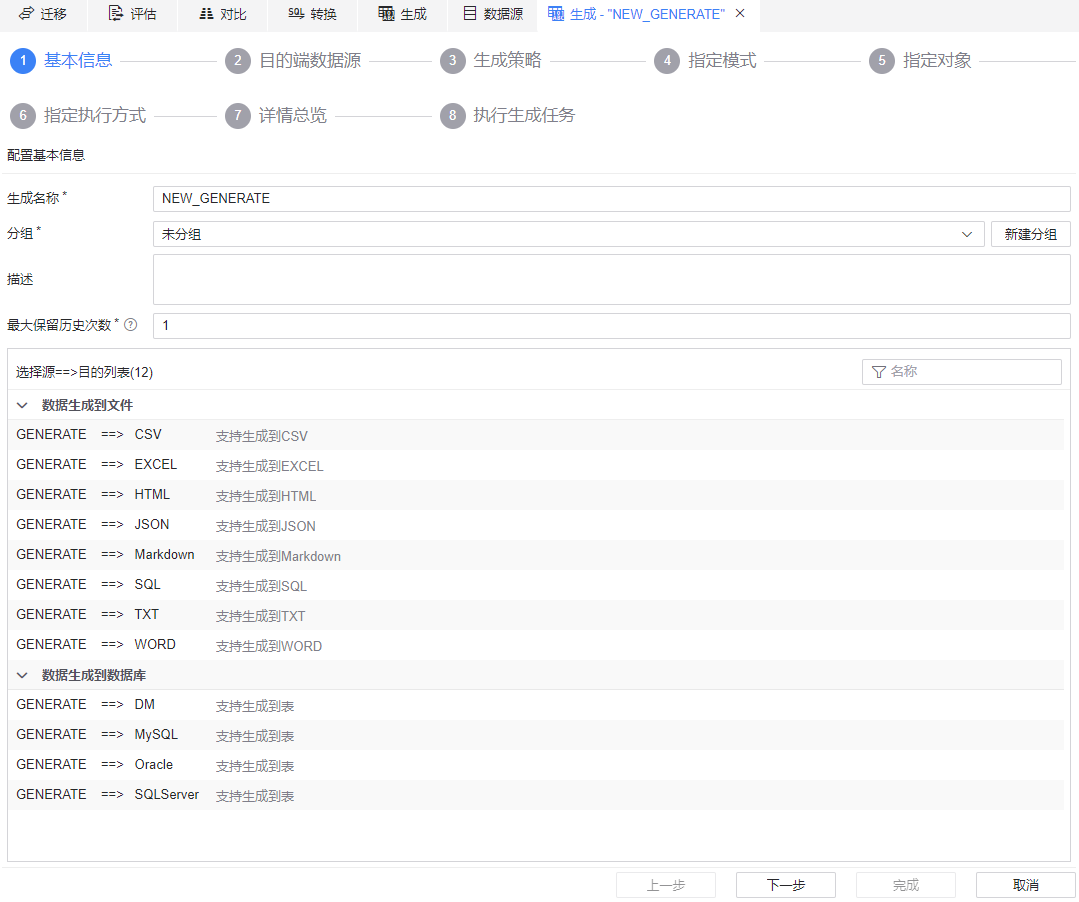Click the migration tab icon
Viewport: 1079px width, 902px height.
click(26, 14)
